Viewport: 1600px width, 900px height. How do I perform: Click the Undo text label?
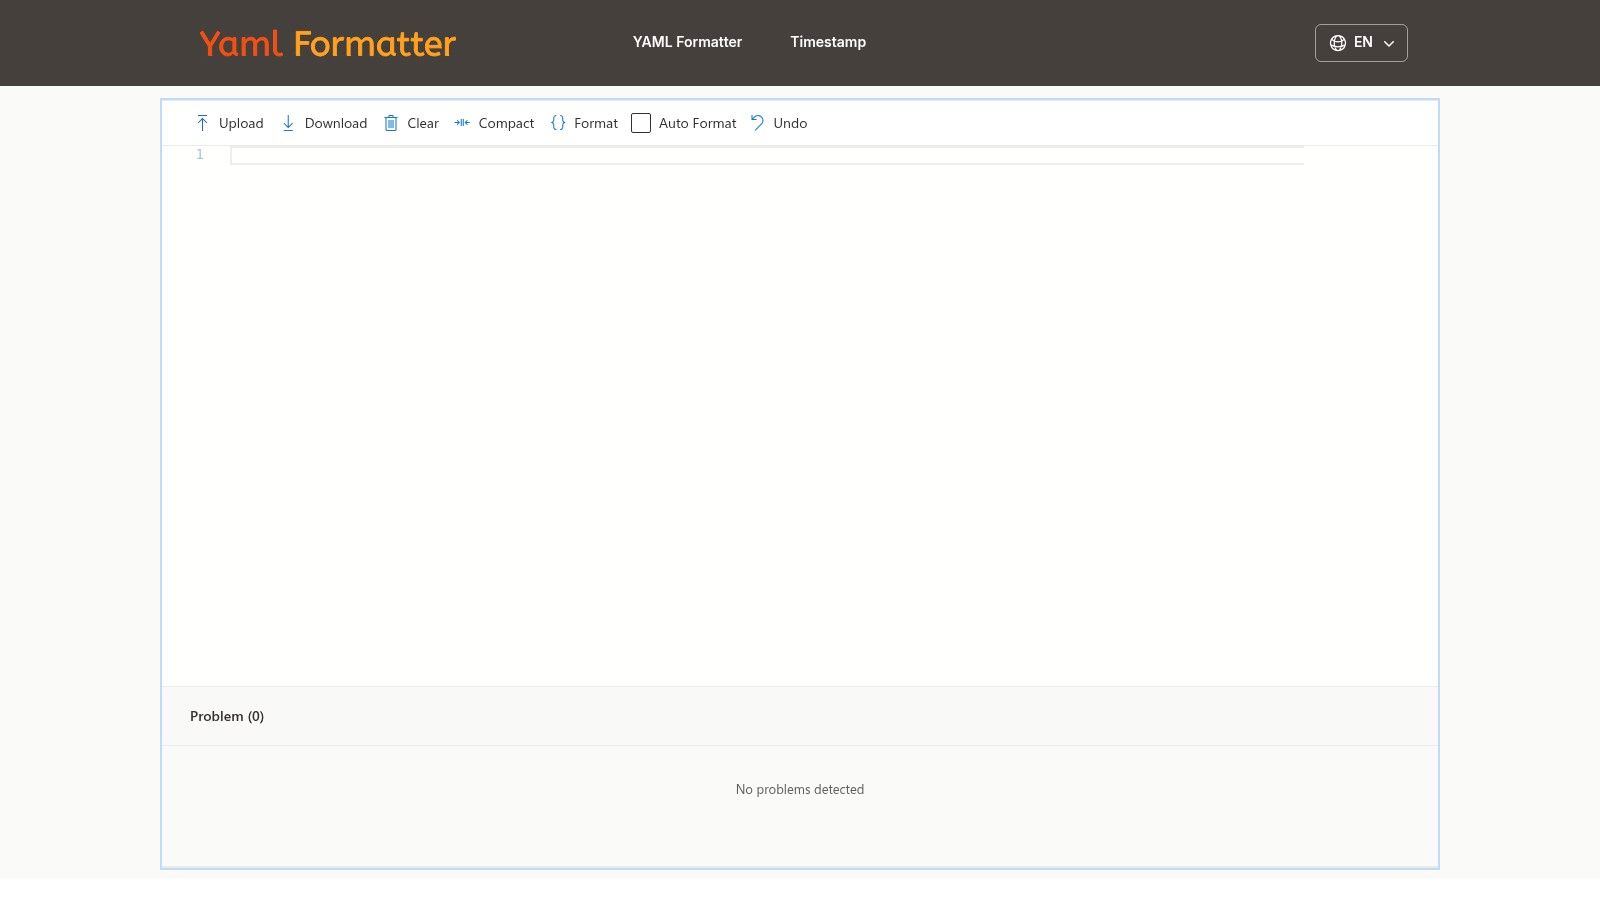pos(790,123)
